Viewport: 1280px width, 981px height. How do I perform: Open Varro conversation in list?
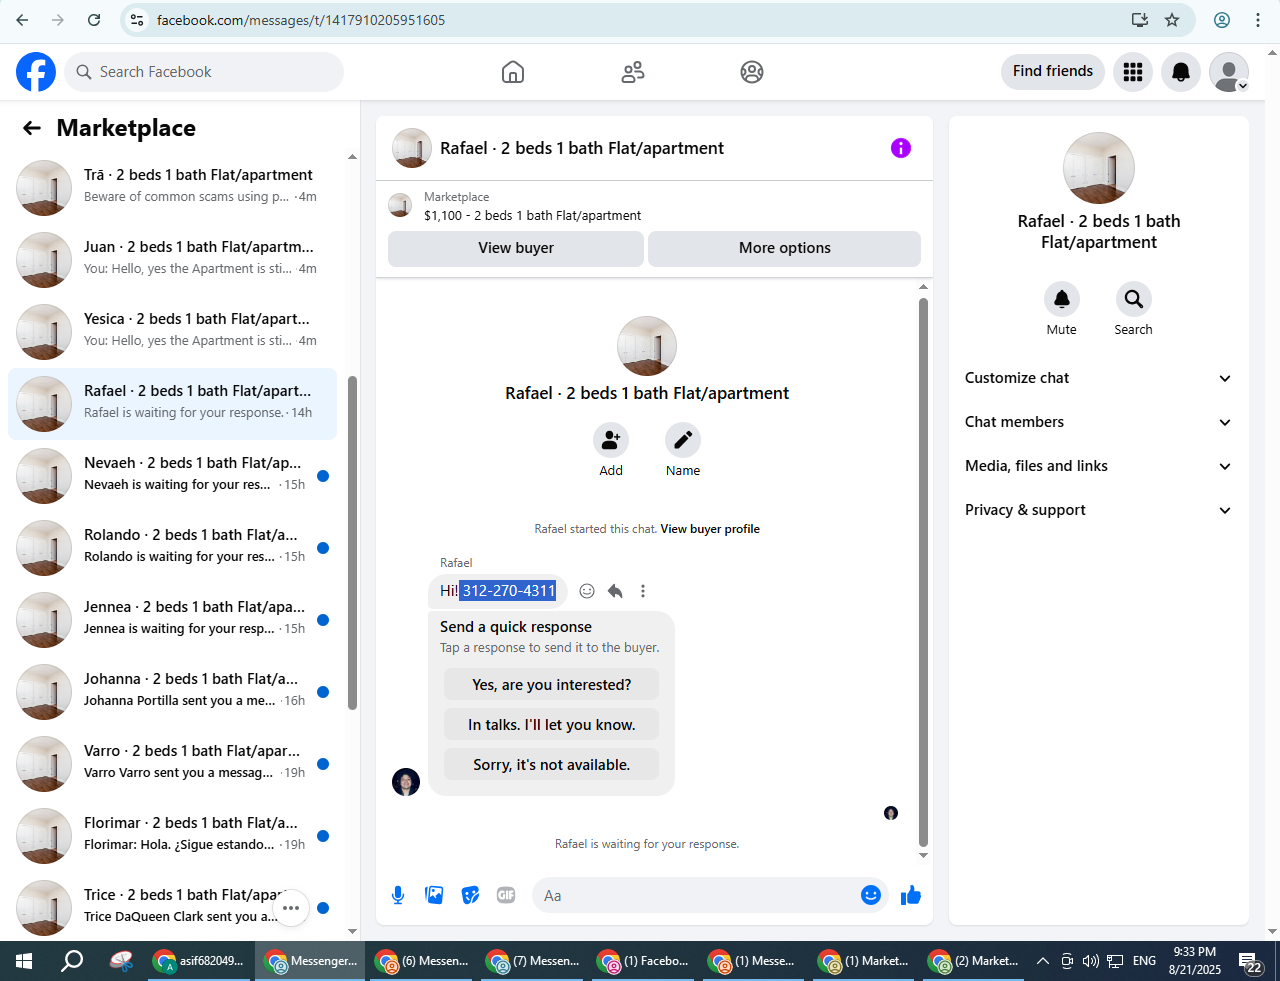[172, 763]
